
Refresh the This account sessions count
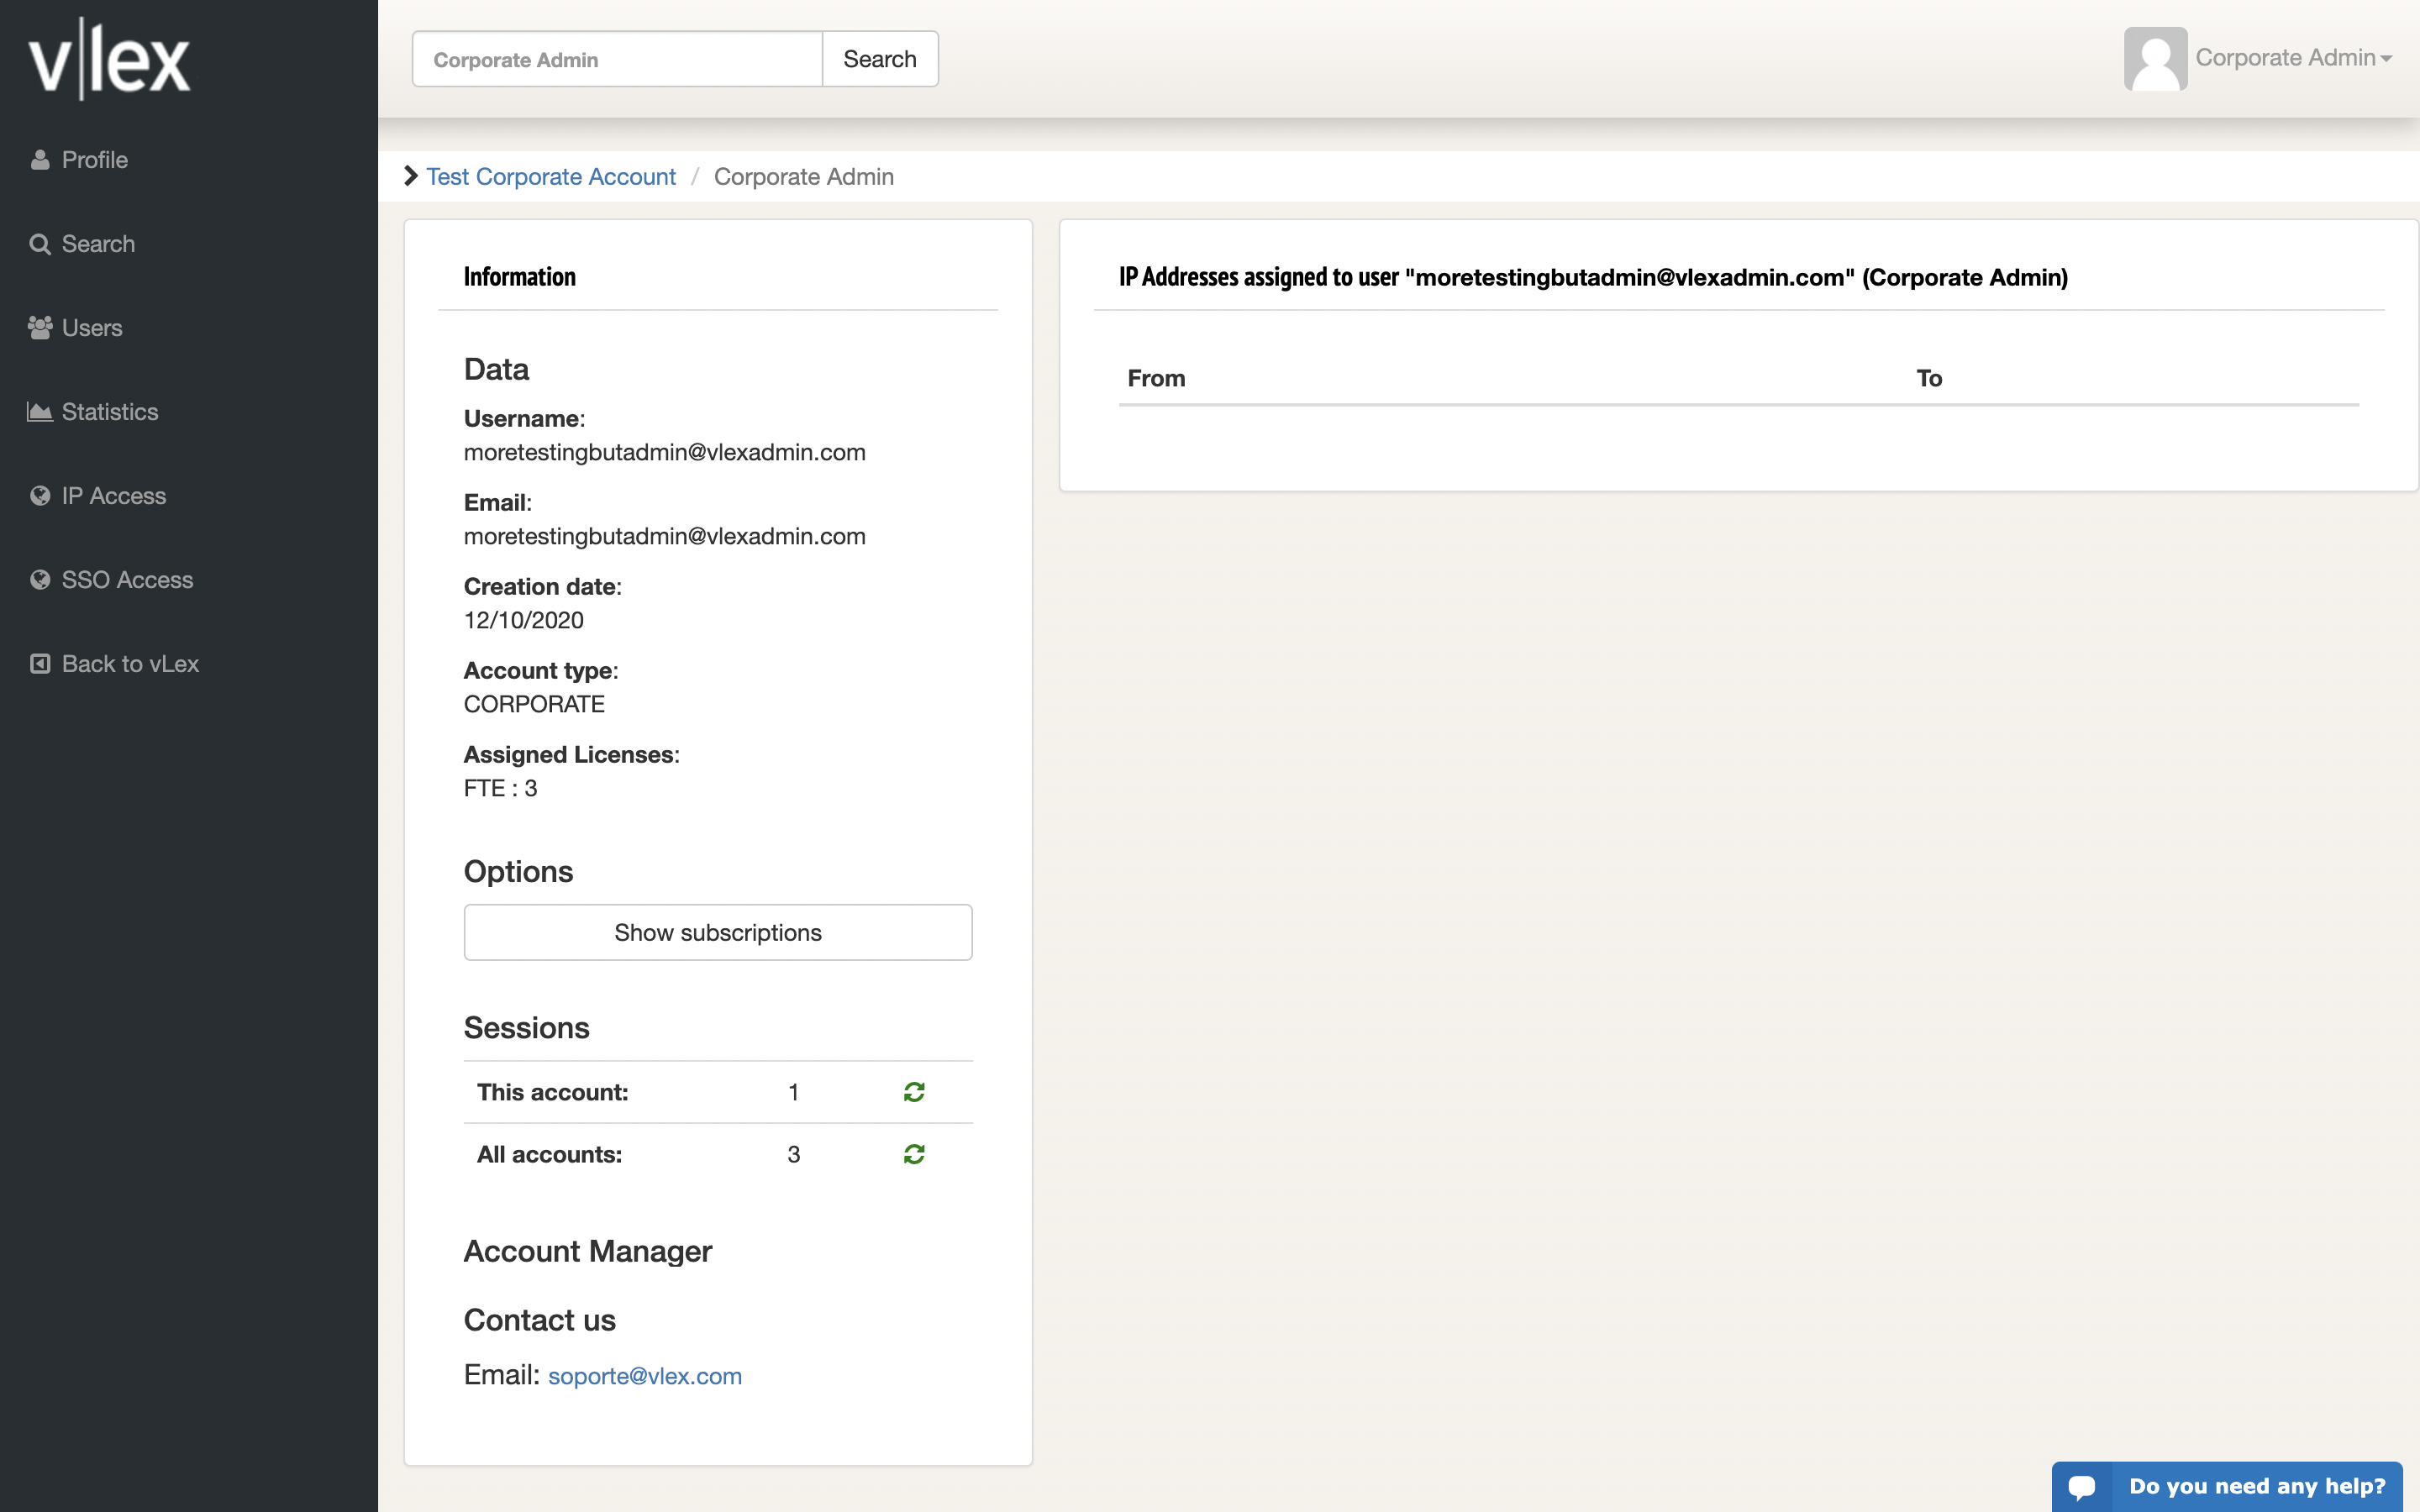tap(914, 1092)
